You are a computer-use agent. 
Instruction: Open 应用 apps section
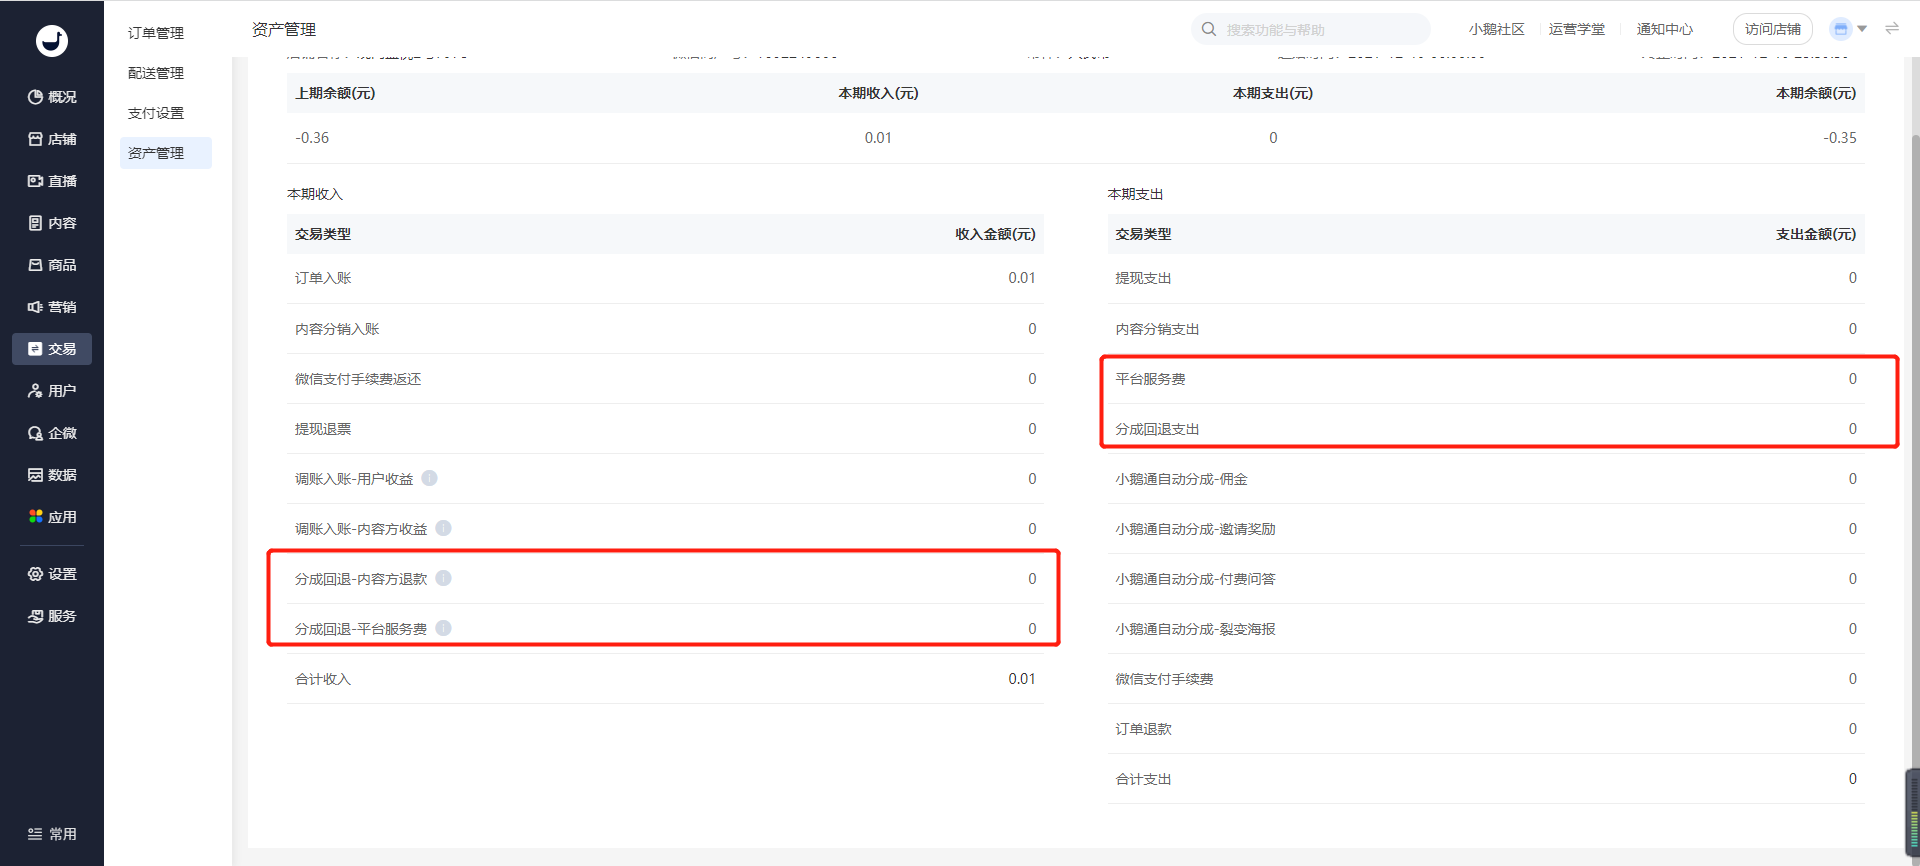tap(52, 517)
